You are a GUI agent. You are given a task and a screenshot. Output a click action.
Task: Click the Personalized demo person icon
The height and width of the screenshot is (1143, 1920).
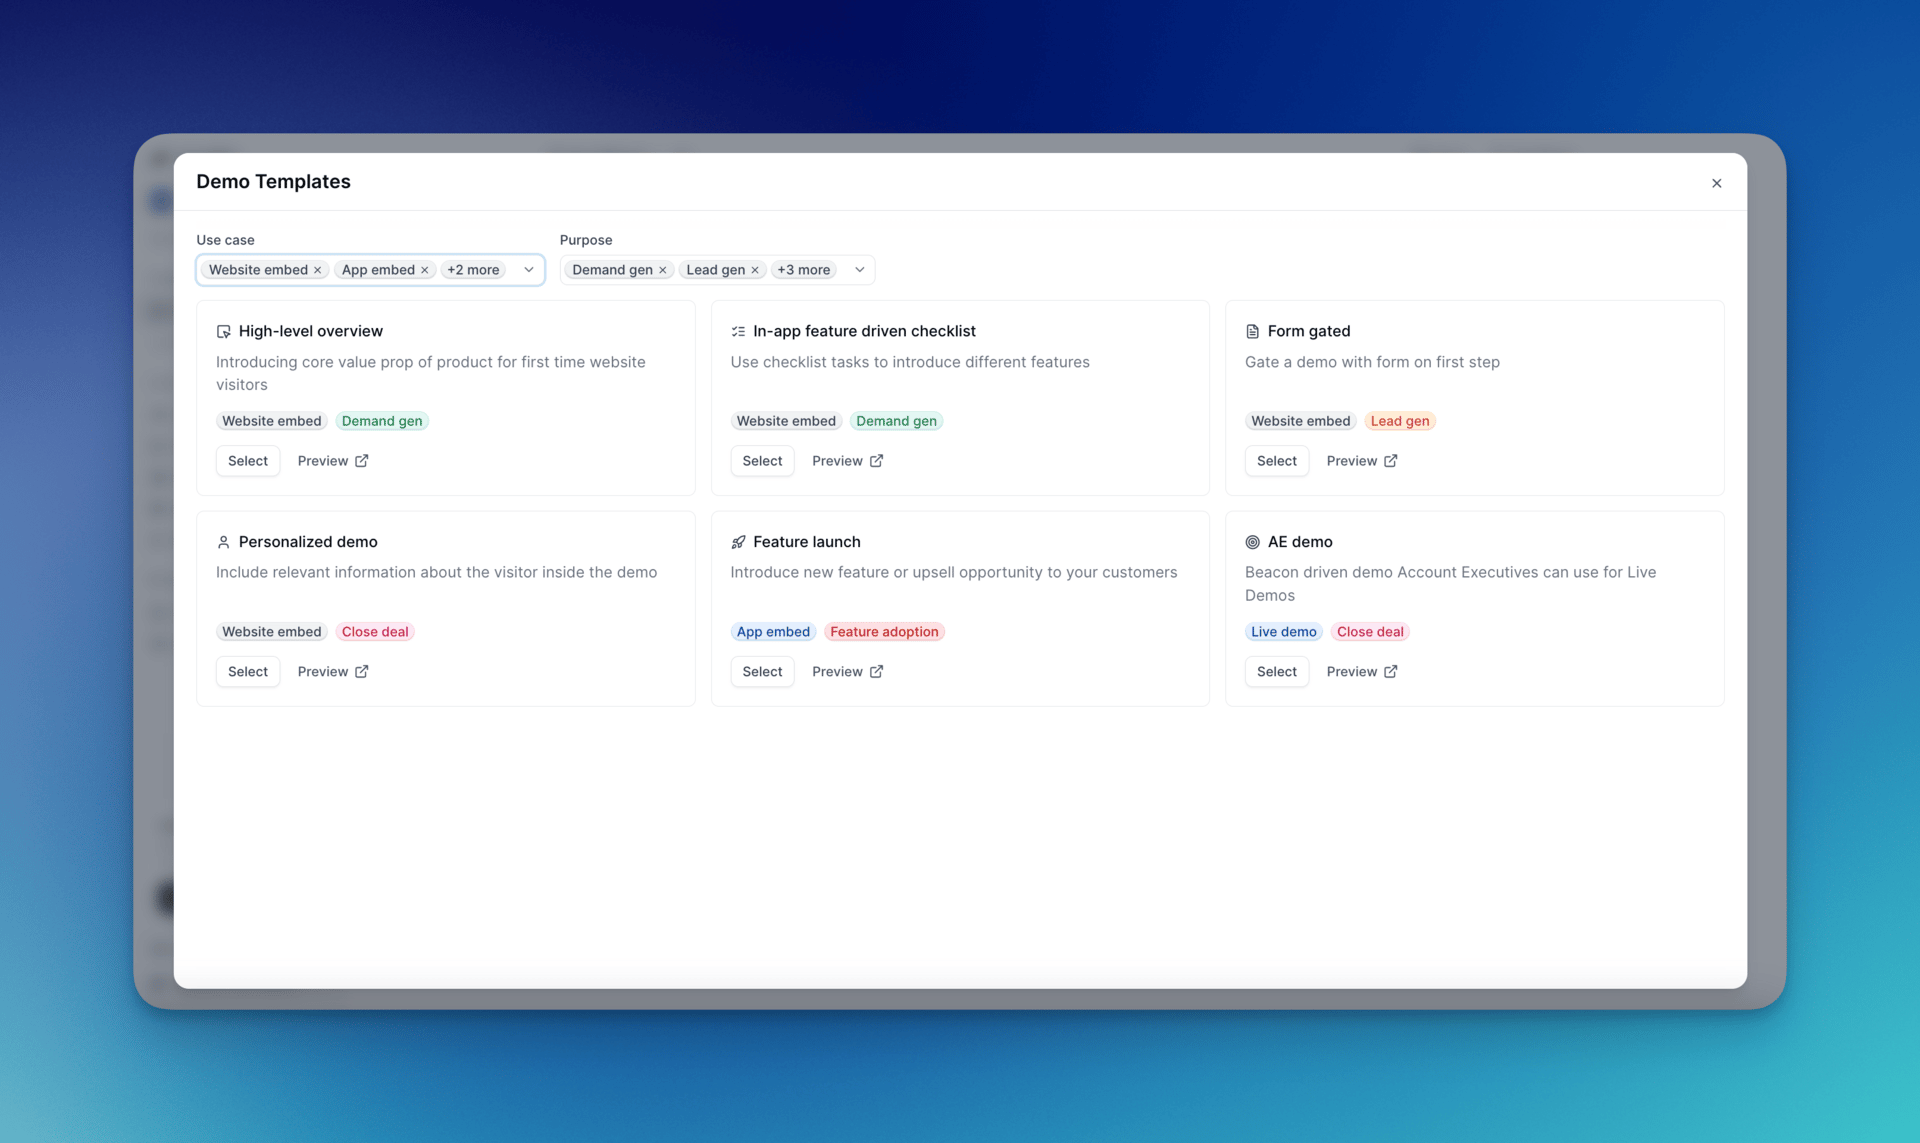223,542
